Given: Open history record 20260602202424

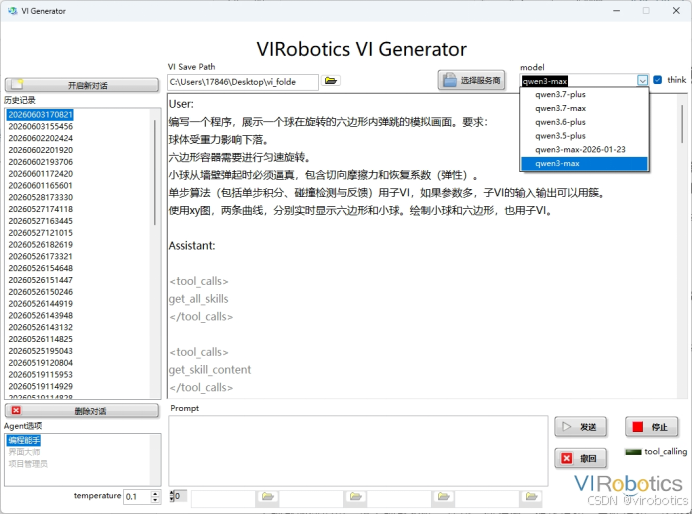Looking at the screenshot, I should click(x=41, y=138).
